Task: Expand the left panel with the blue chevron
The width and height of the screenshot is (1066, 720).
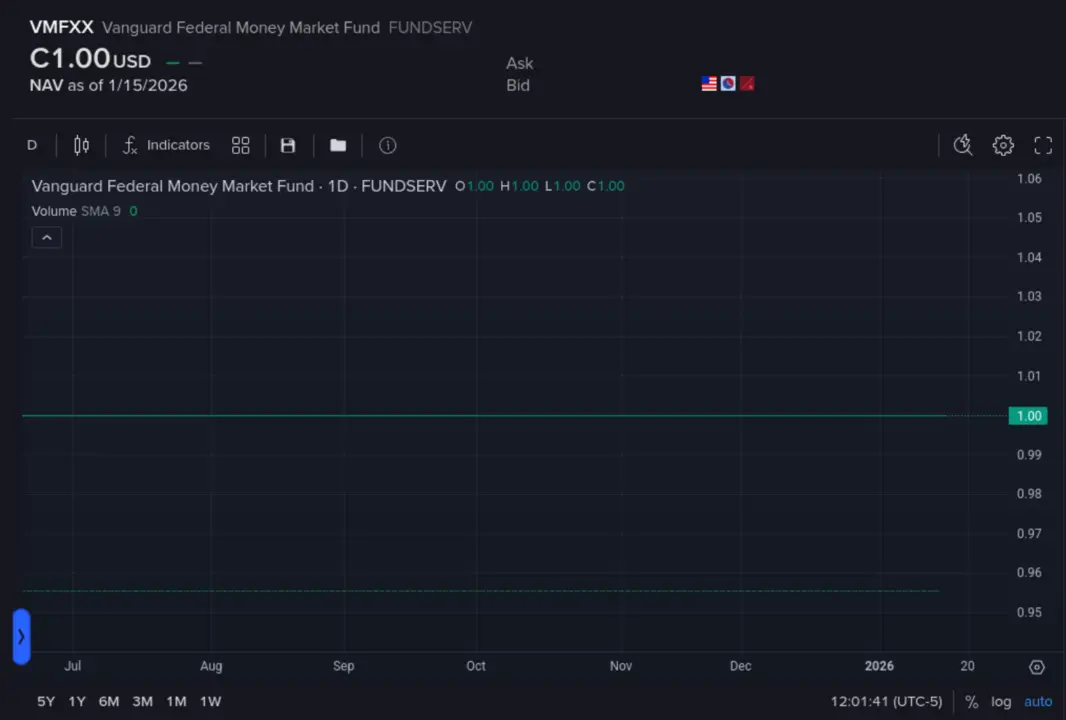Action: pos(21,636)
